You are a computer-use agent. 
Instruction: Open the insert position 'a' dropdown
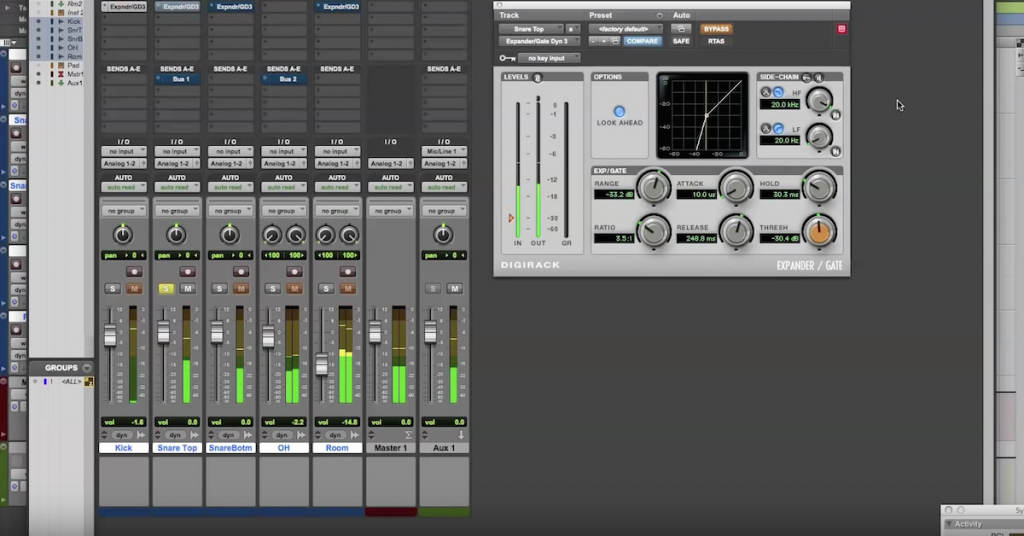572,29
